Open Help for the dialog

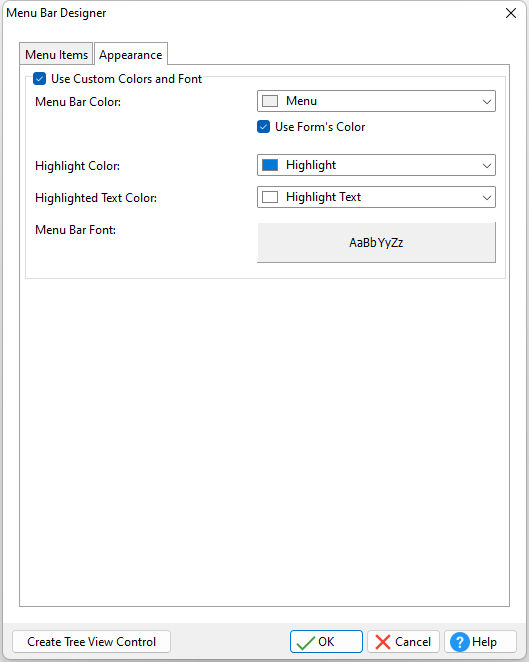(480, 642)
